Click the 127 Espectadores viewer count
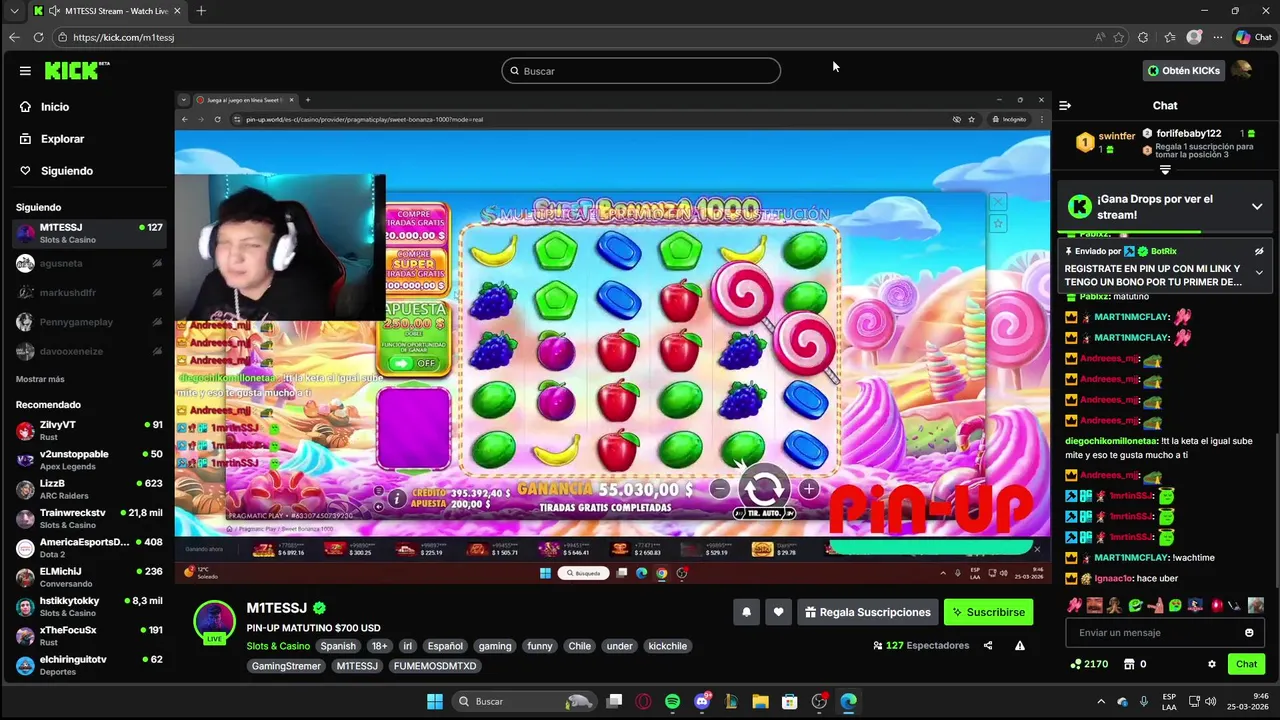The height and width of the screenshot is (720, 1280). pos(921,646)
